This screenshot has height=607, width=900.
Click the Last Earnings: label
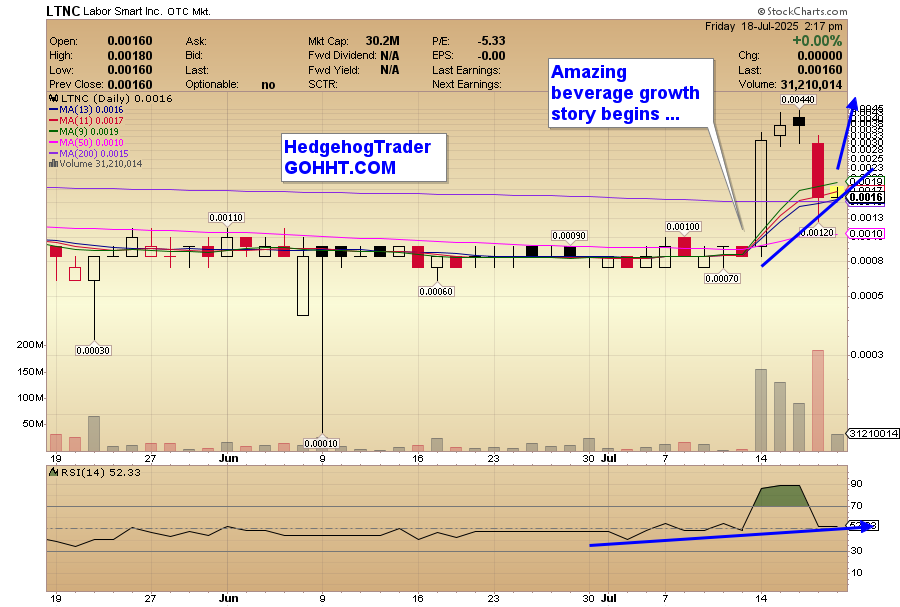point(466,70)
